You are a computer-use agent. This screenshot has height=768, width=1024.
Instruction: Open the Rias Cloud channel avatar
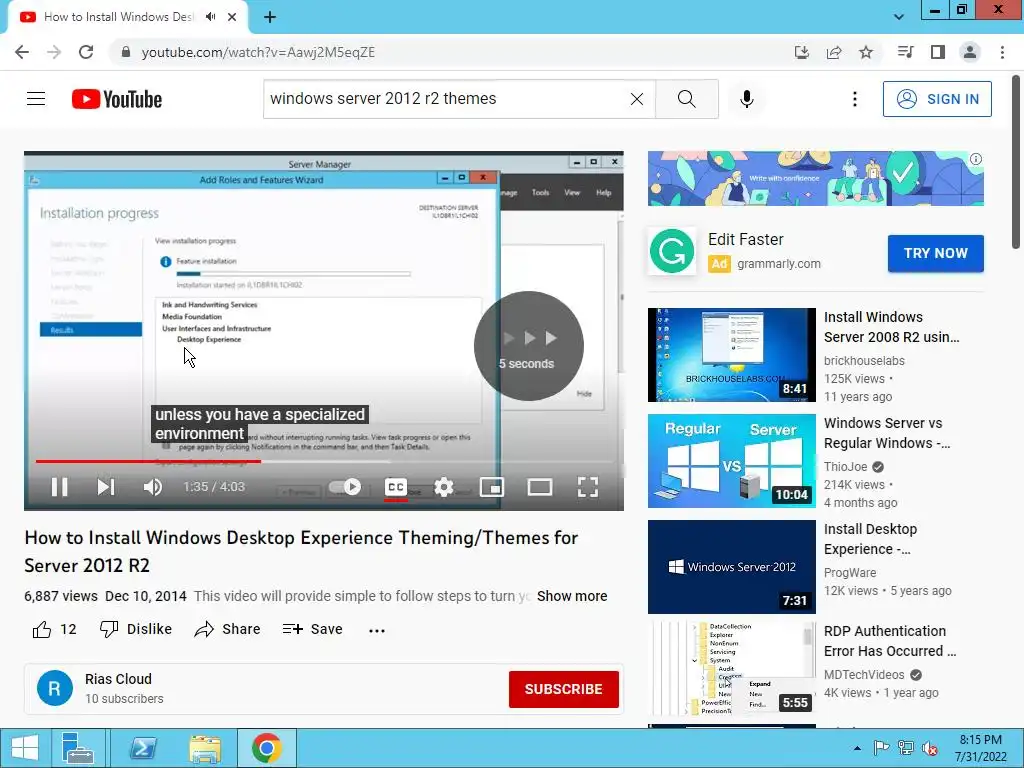(55, 688)
